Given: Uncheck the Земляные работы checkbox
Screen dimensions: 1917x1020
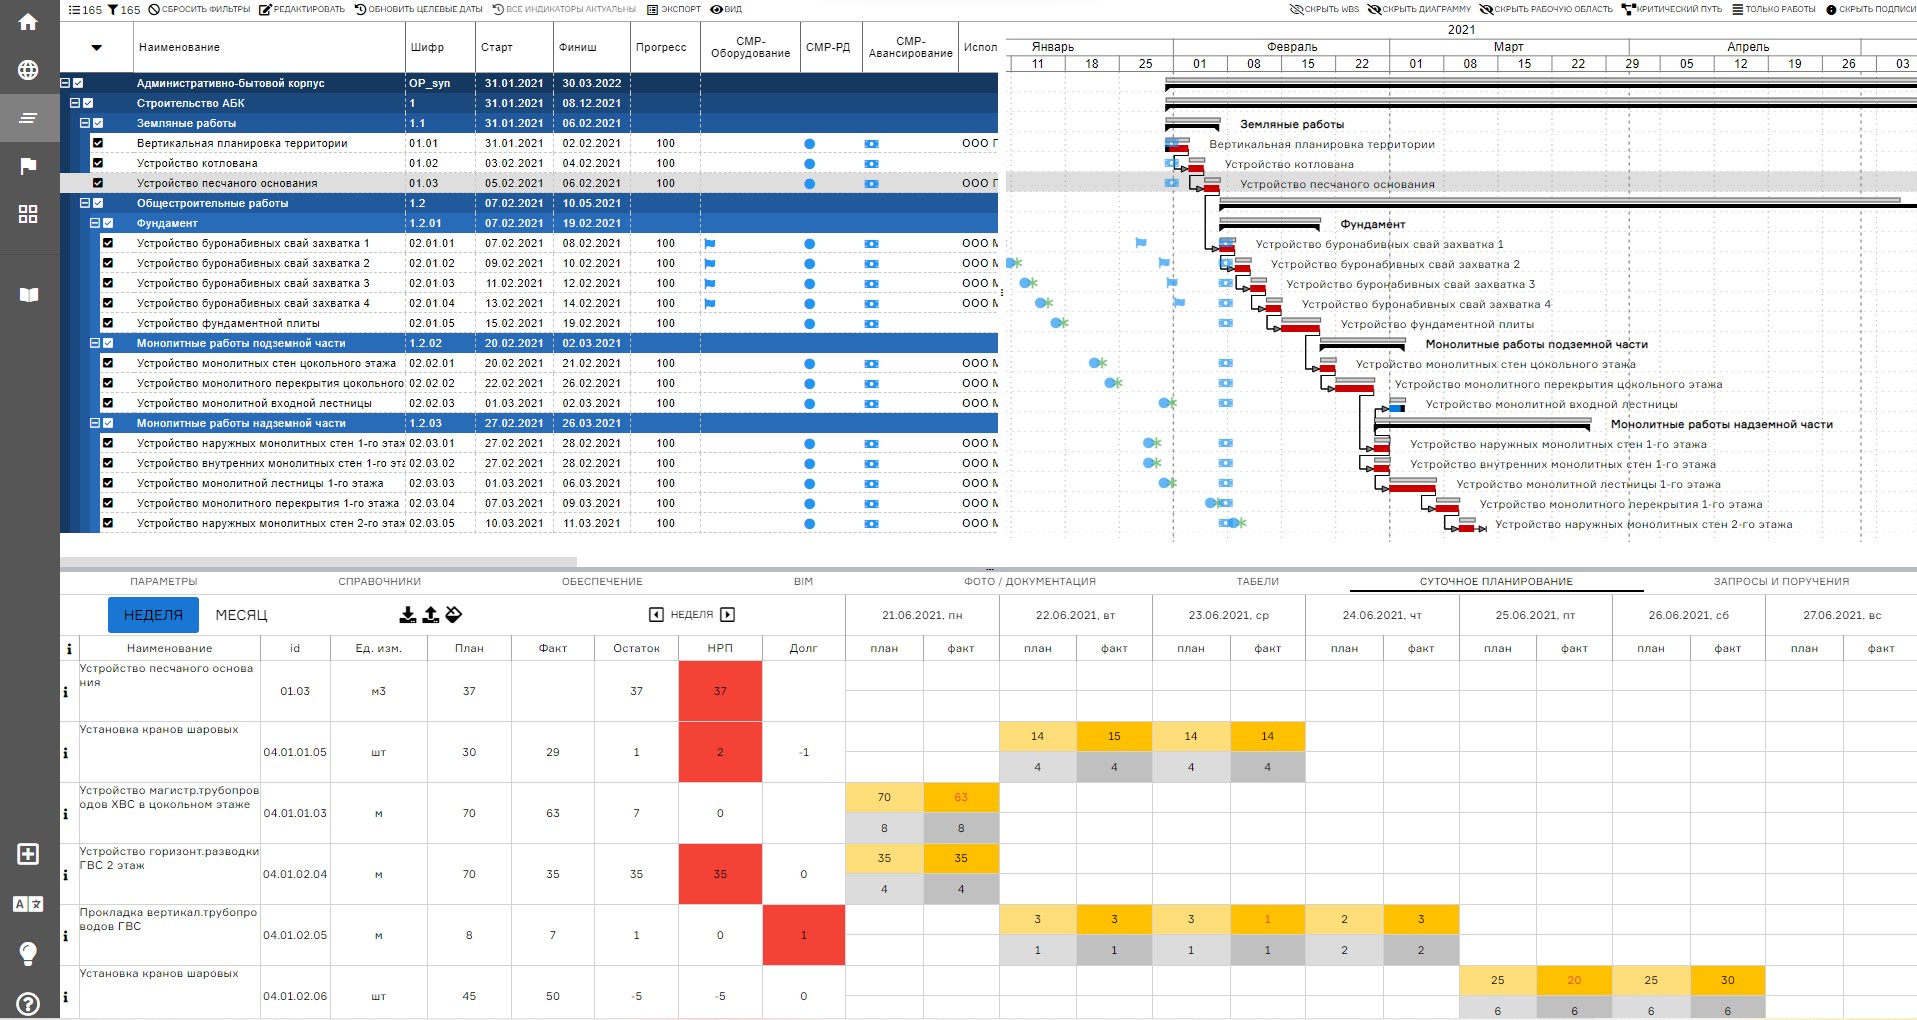Looking at the screenshot, I should pyautogui.click(x=98, y=123).
